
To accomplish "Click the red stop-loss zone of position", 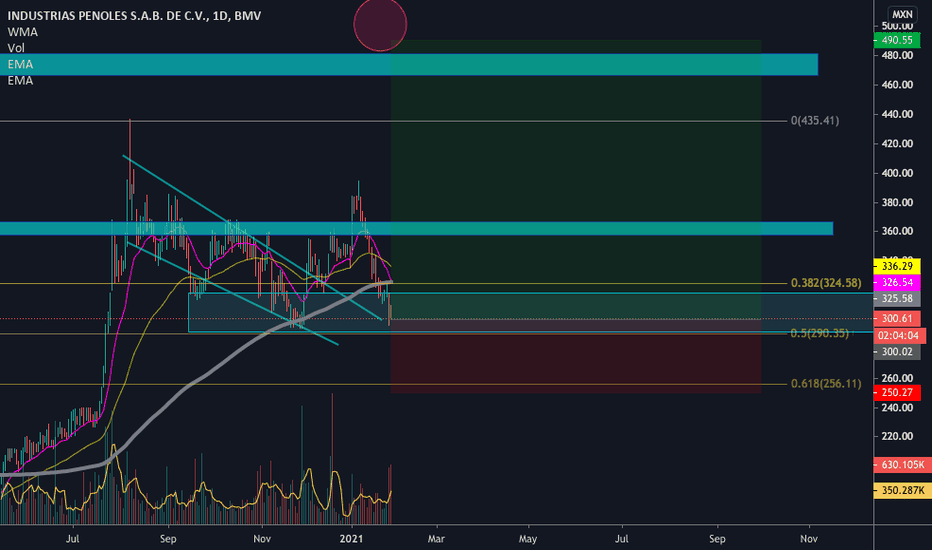I will pyautogui.click(x=576, y=356).
